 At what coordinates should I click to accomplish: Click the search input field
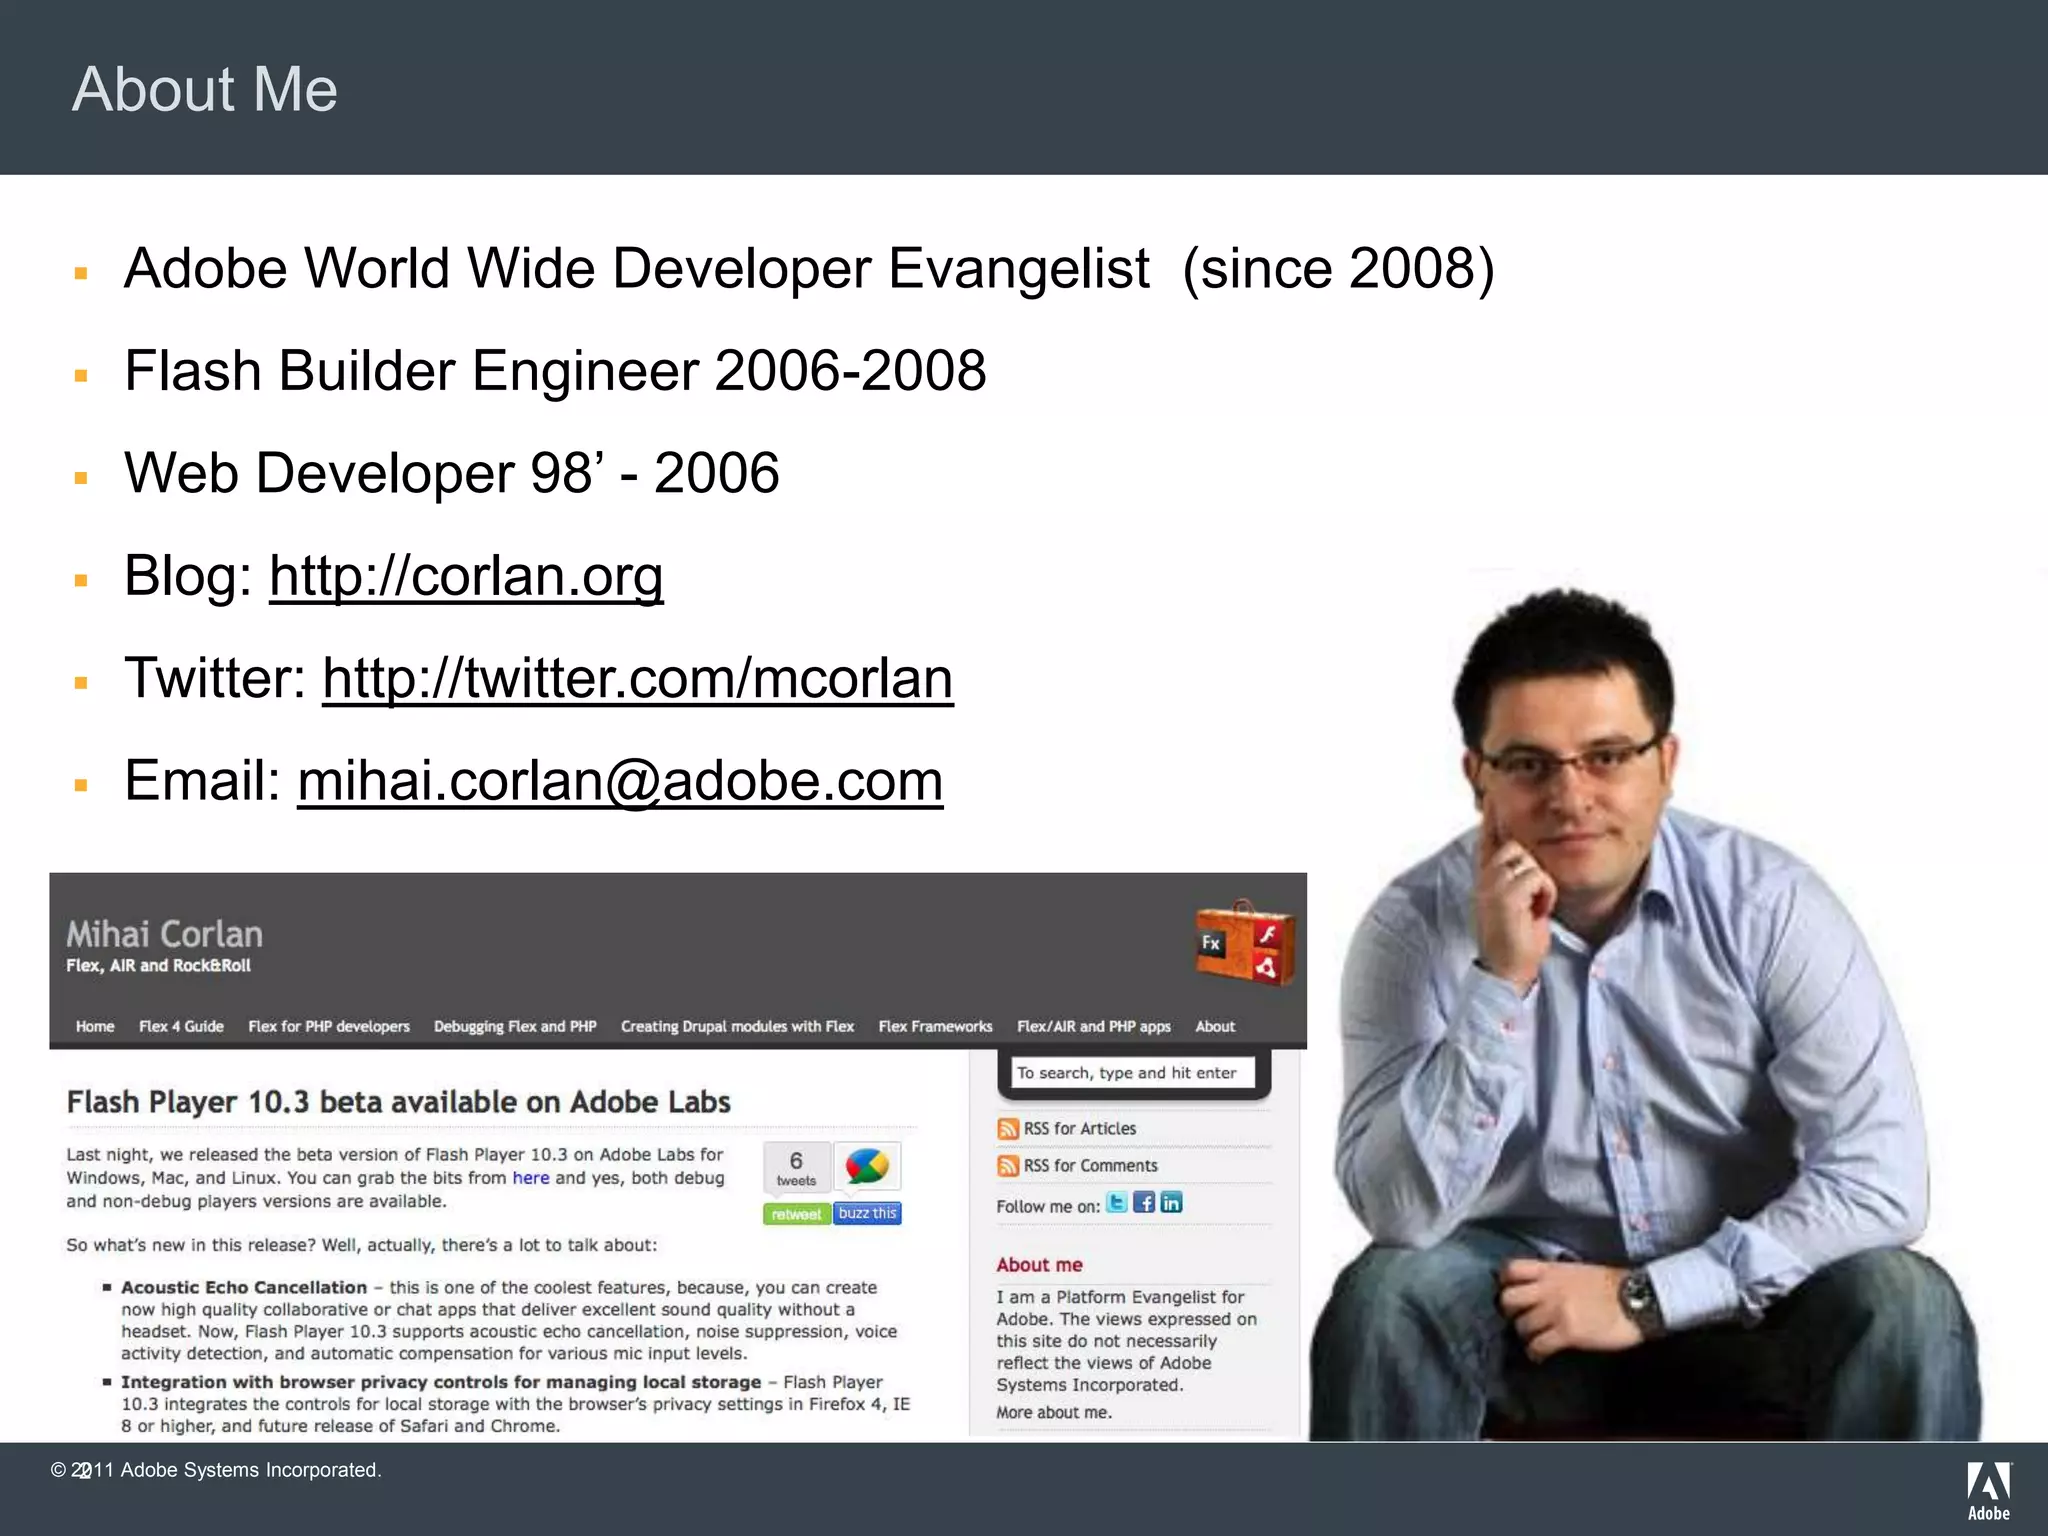[1132, 1073]
